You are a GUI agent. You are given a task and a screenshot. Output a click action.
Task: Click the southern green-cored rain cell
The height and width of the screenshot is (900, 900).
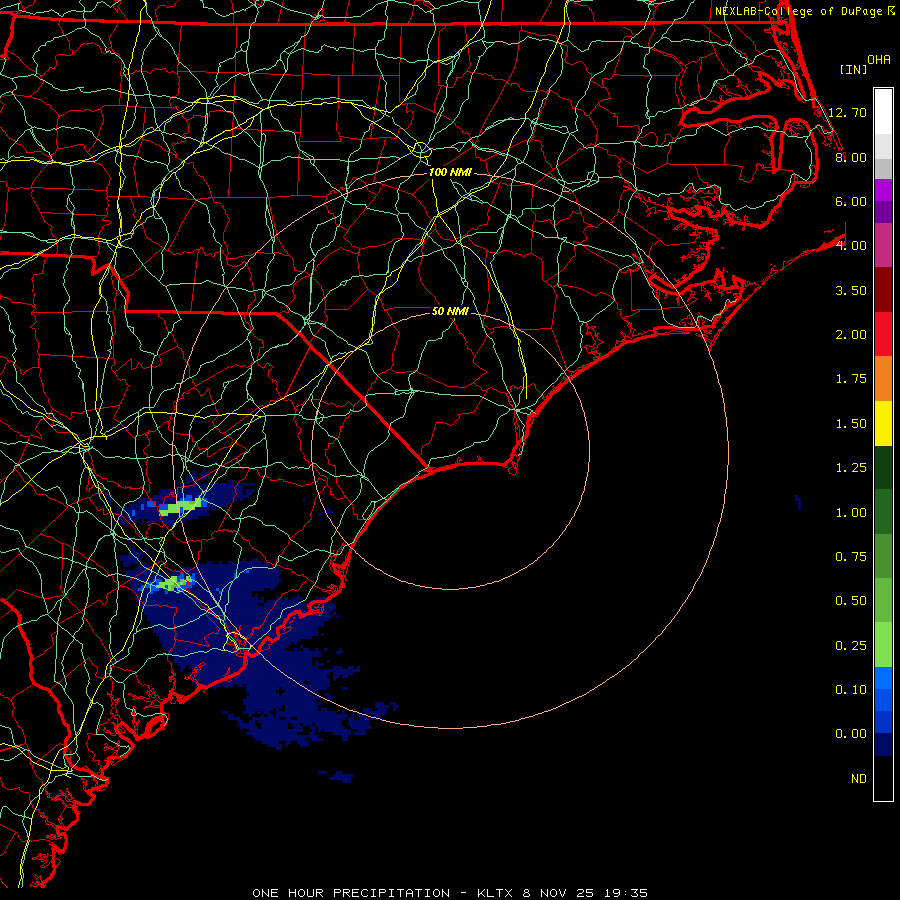174,583
